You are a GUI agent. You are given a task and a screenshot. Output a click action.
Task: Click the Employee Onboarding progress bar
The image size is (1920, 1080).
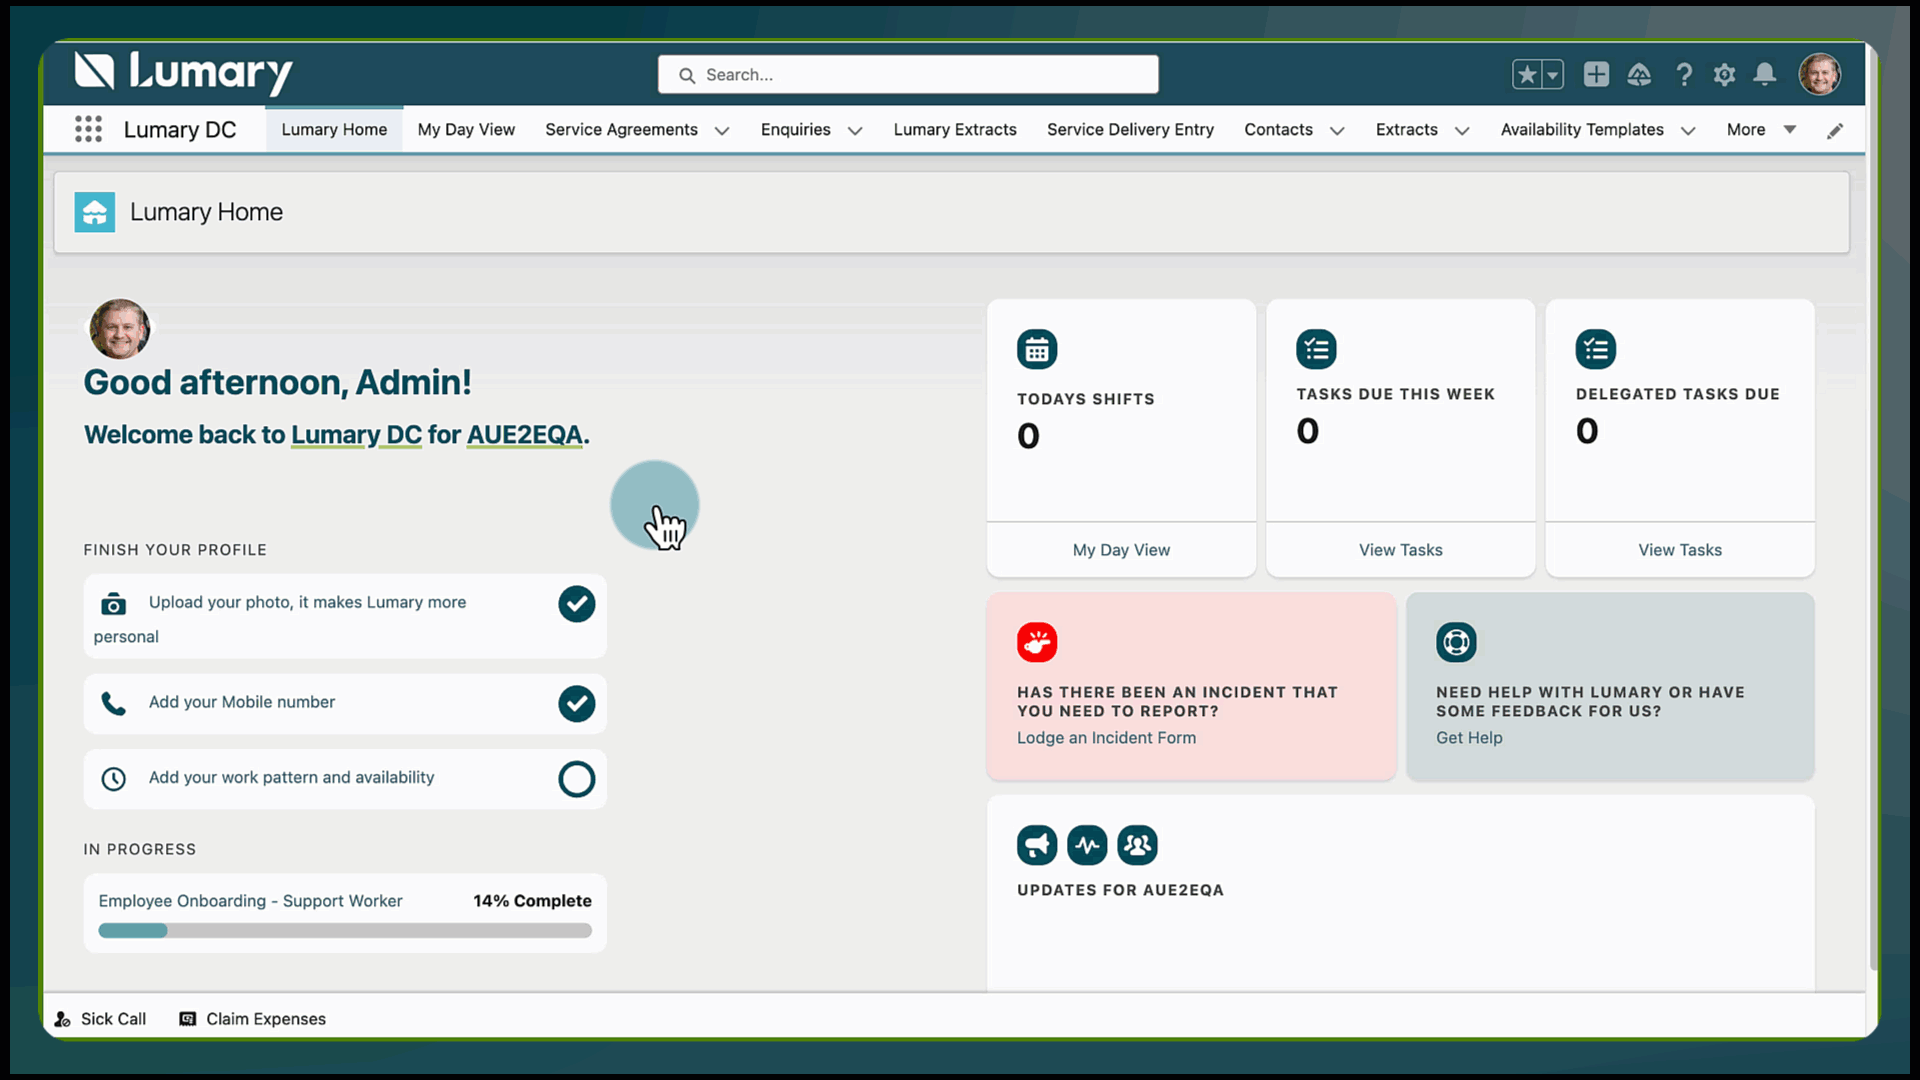[345, 931]
